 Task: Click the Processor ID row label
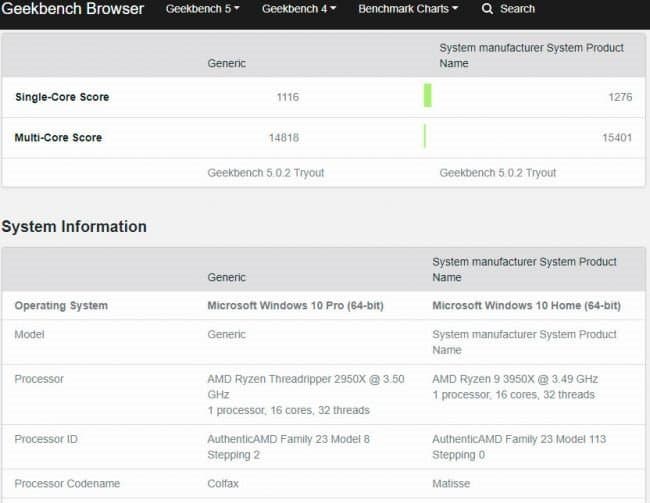pos(46,439)
